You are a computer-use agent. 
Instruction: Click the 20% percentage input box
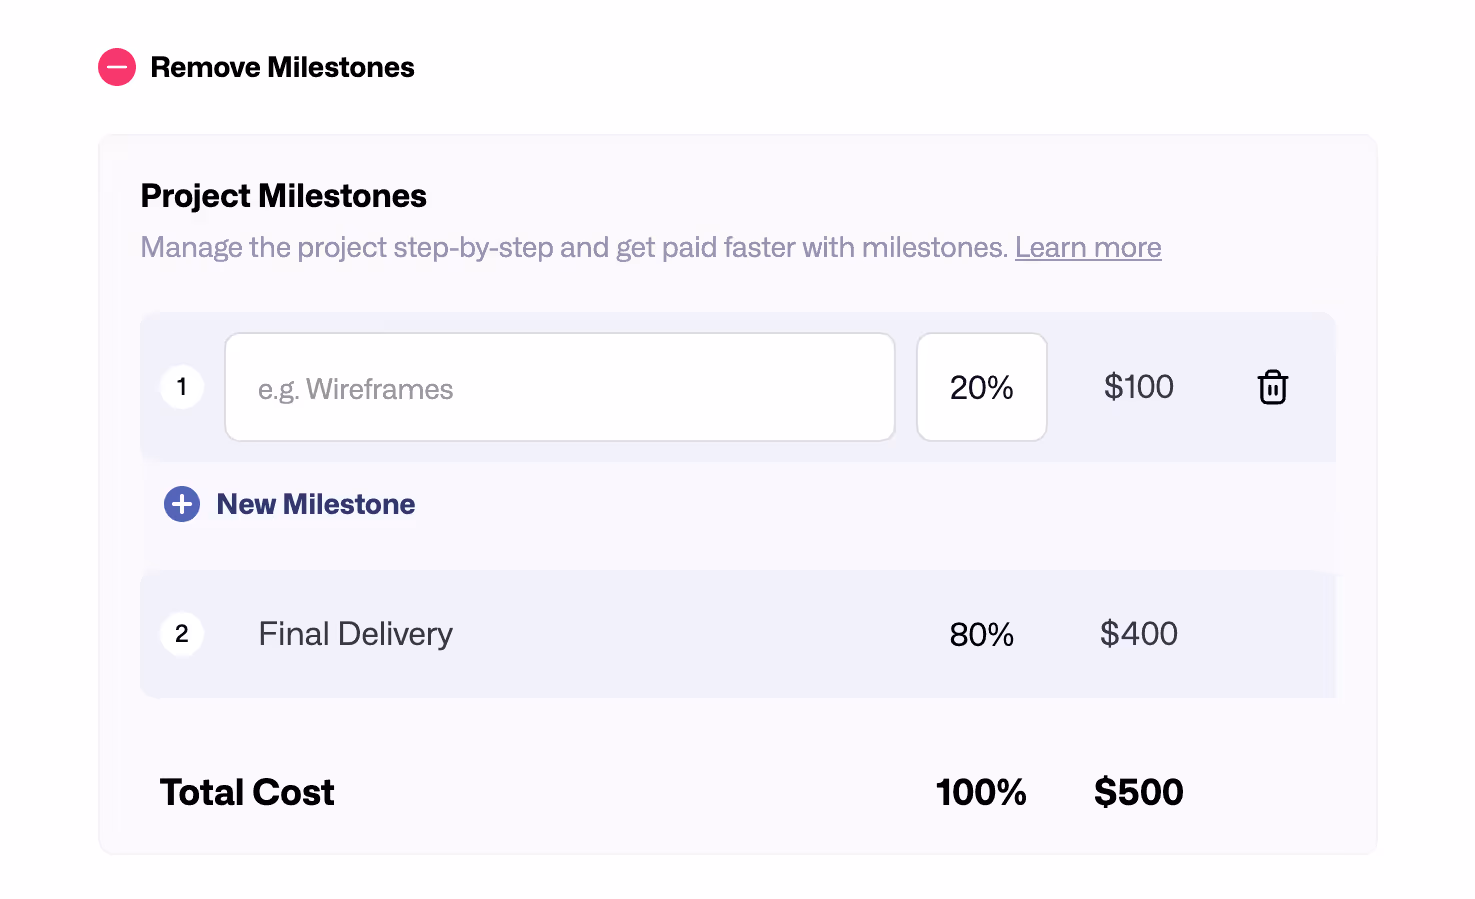[981, 388]
